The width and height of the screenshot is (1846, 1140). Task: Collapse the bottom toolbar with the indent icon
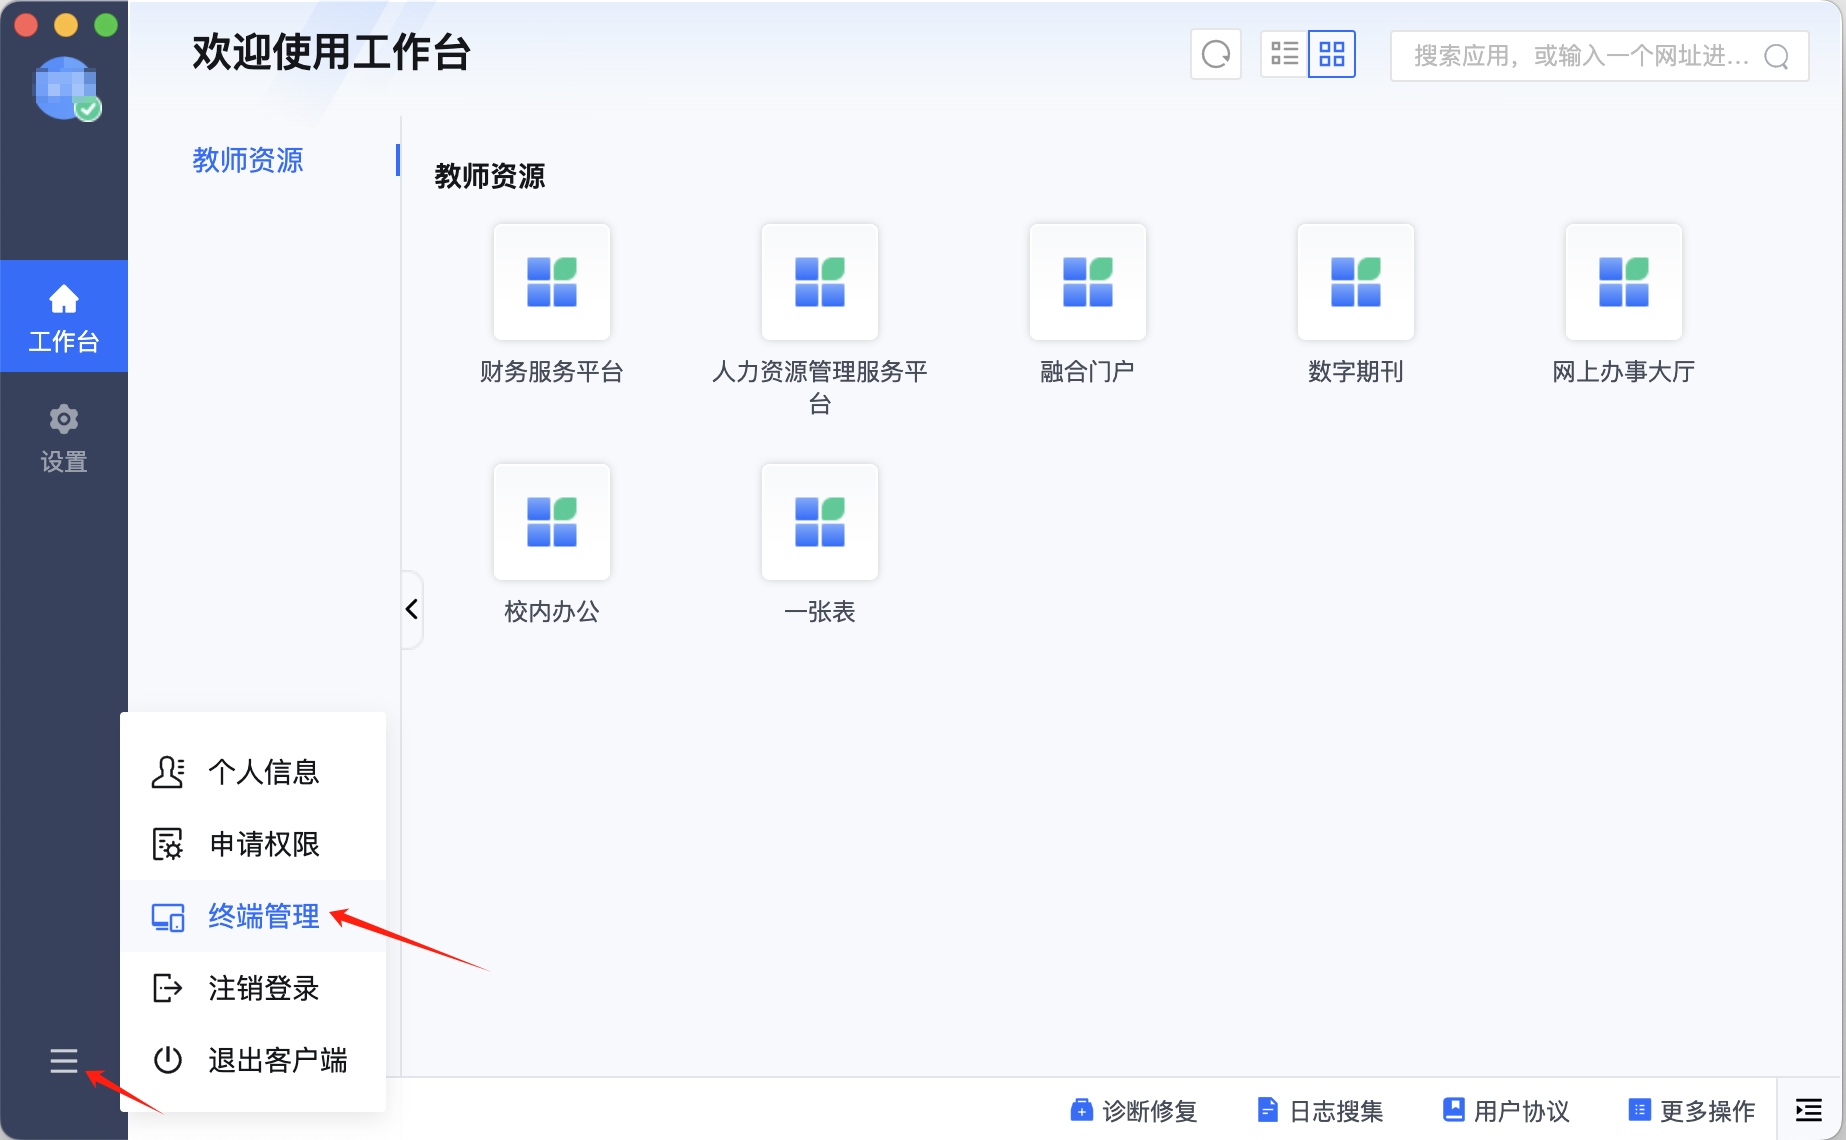point(1809,1110)
